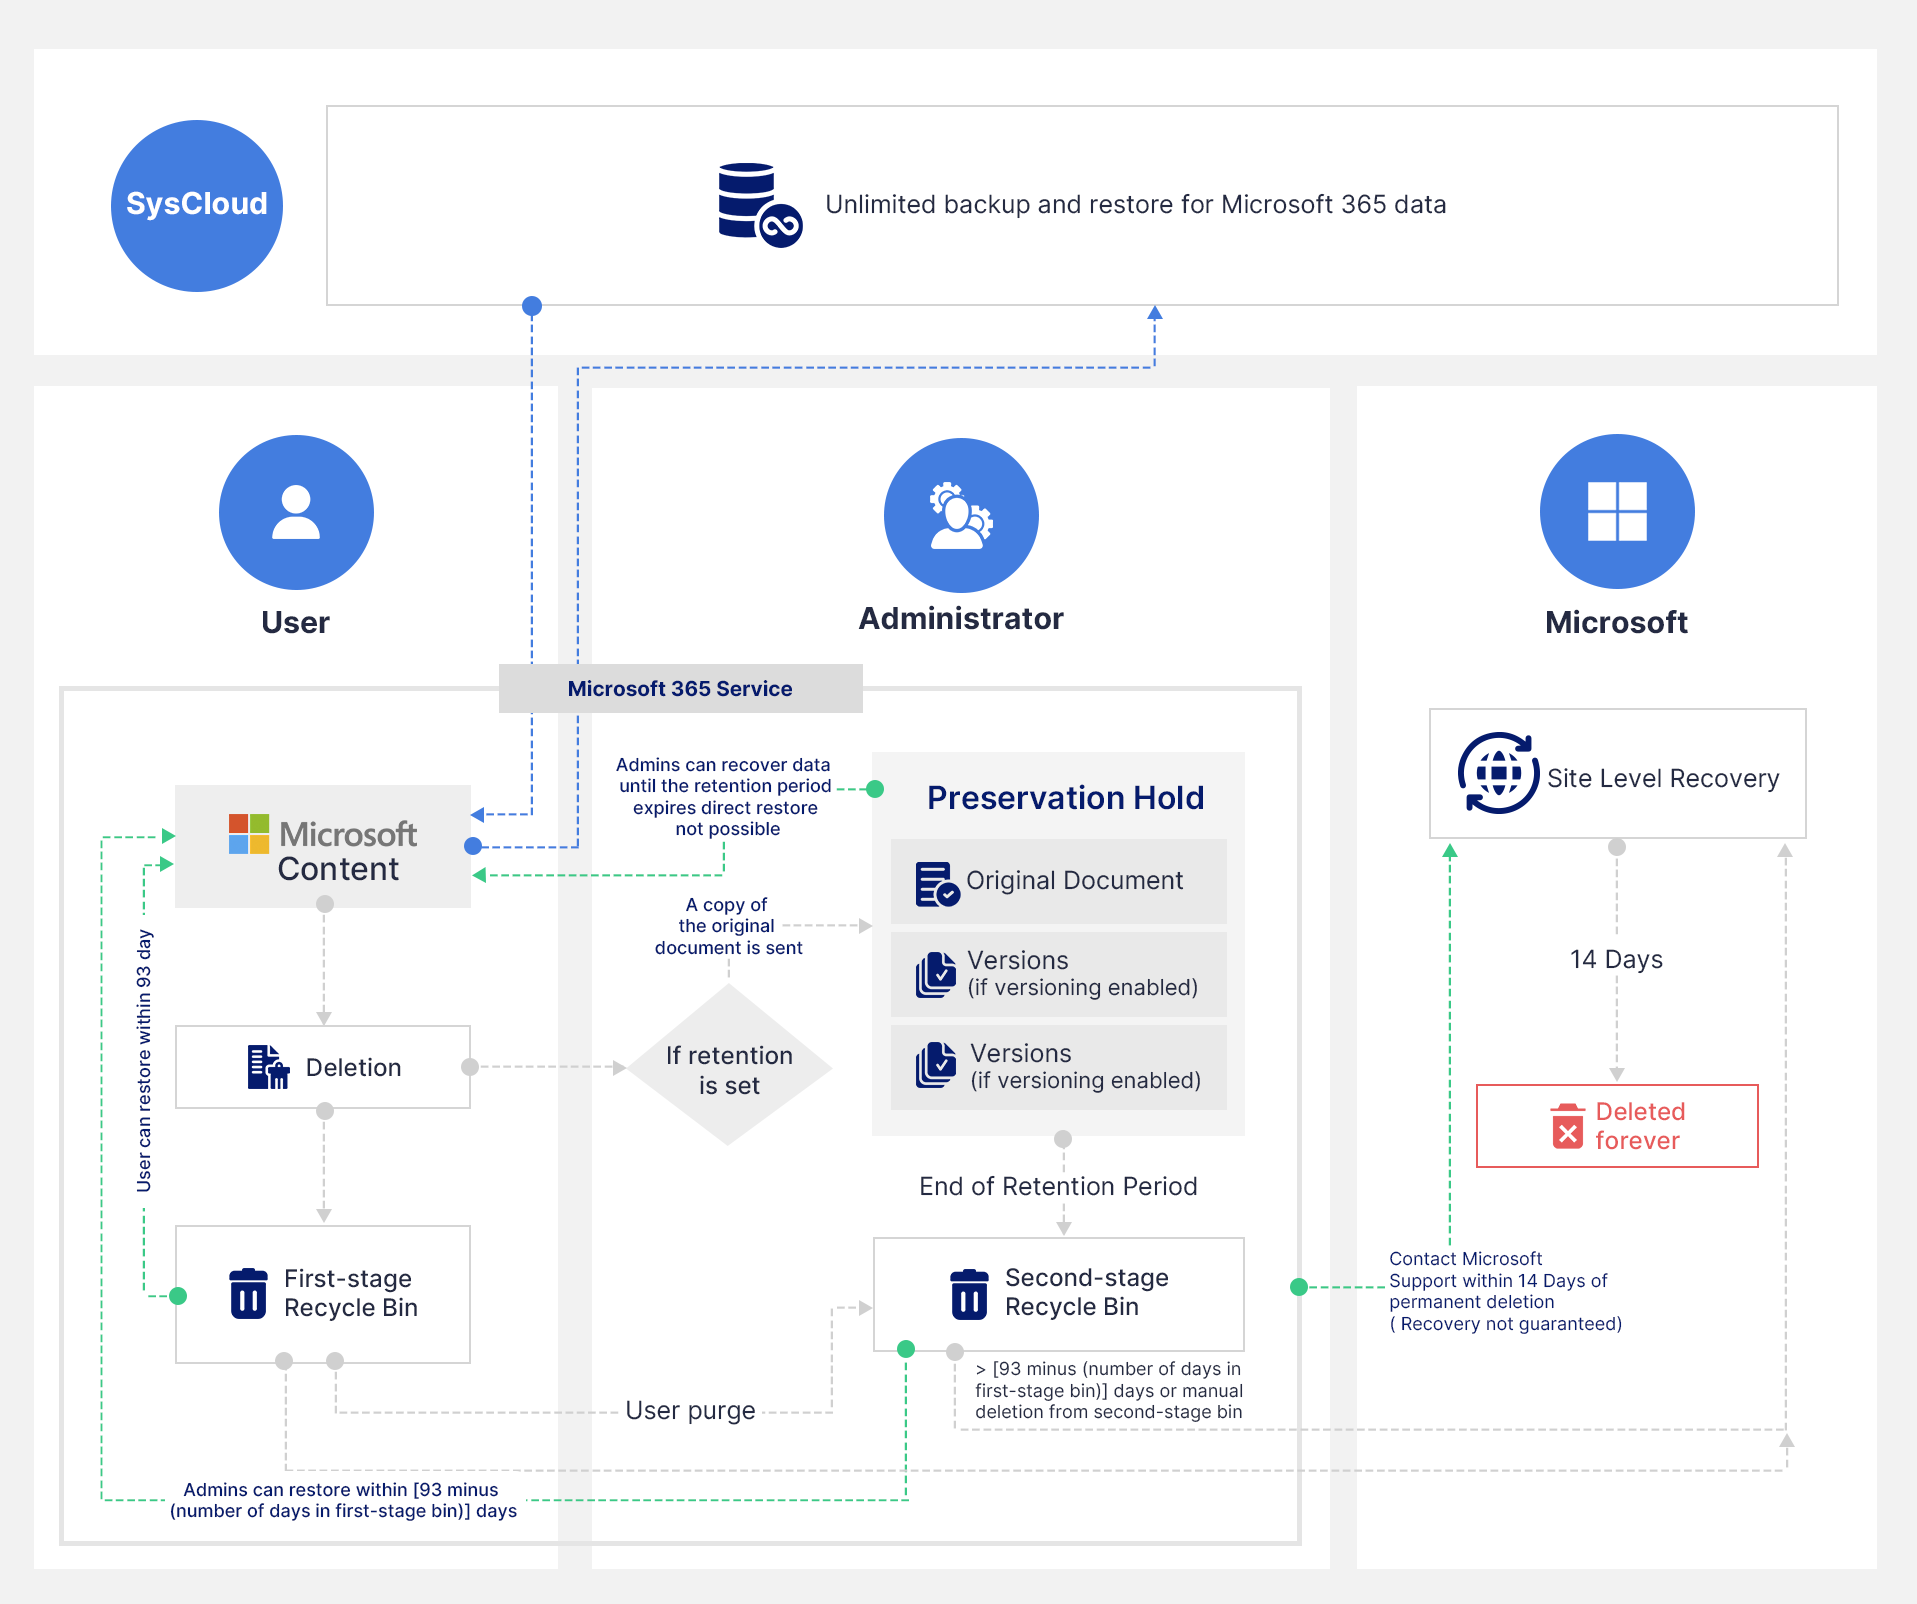Click the Deletion document icon
Image resolution: width=1917 pixels, height=1604 pixels.
click(x=268, y=1067)
